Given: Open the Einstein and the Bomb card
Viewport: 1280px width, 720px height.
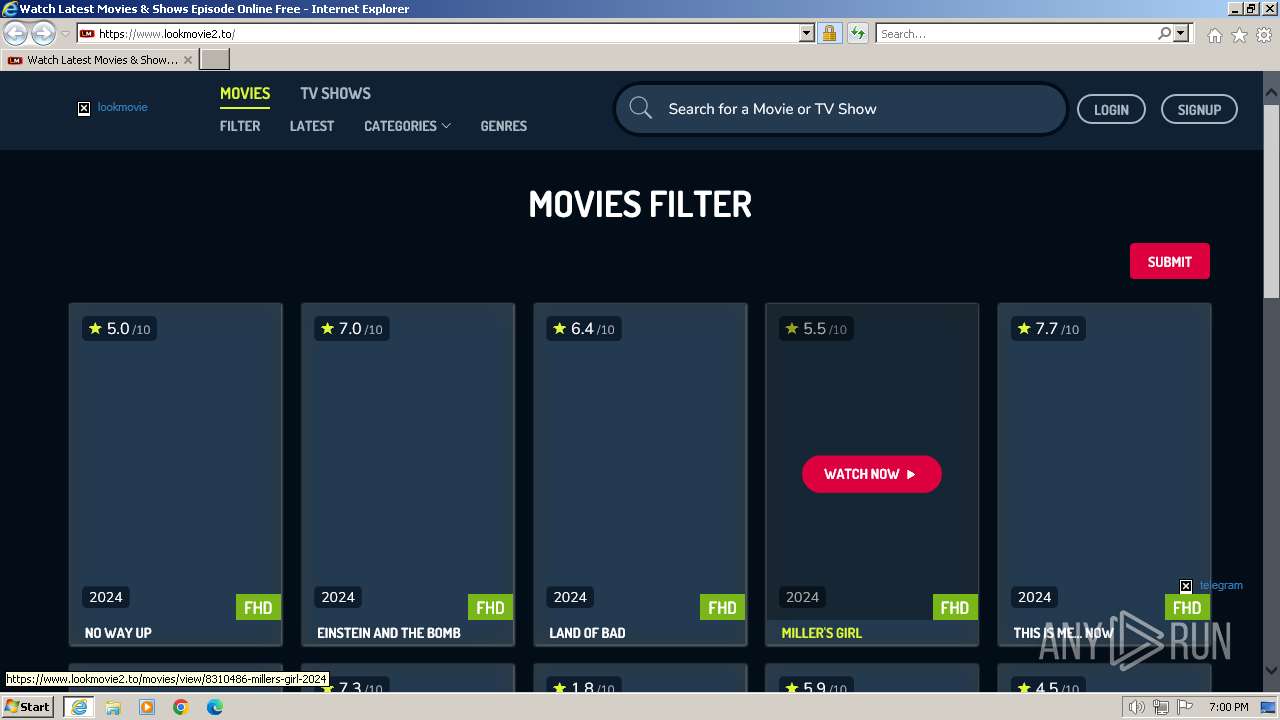Looking at the screenshot, I should click(408, 475).
